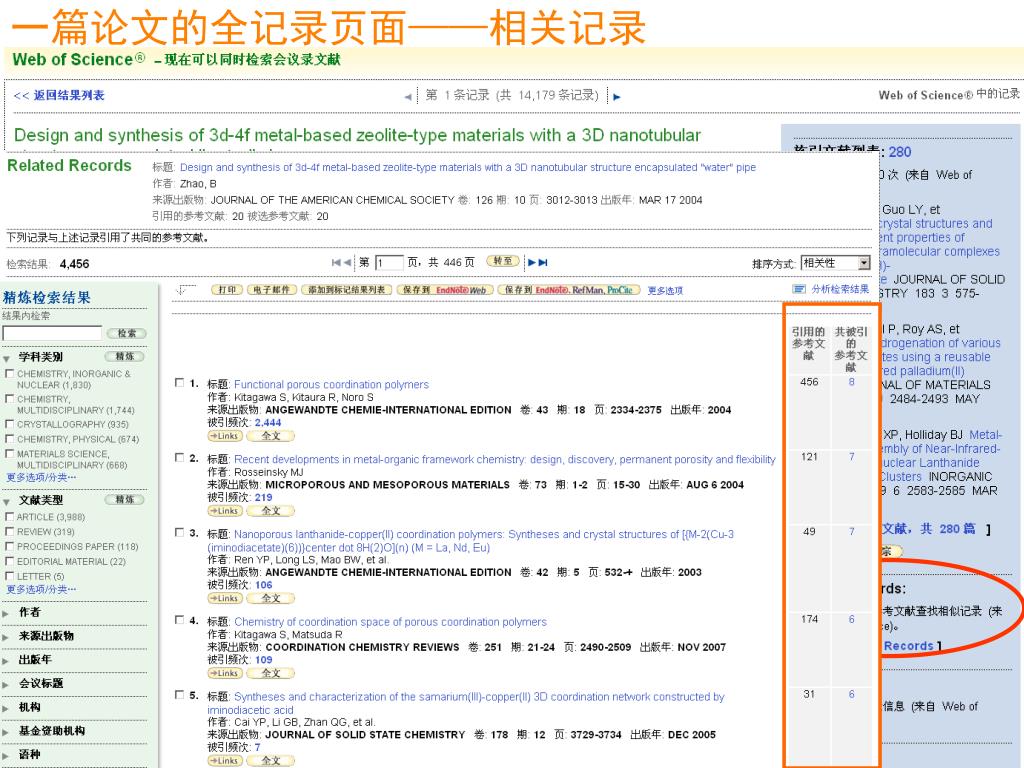Enable the Article document type filter

tap(9, 517)
